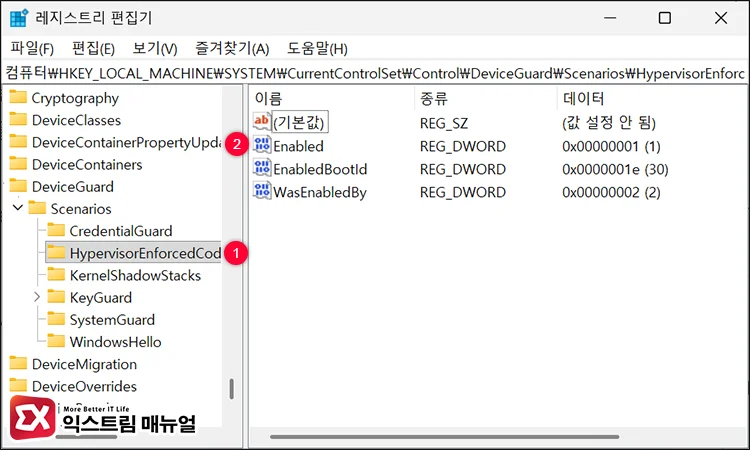
Task: Click the (값 설정 안 됨) data cell
Action: [608, 123]
